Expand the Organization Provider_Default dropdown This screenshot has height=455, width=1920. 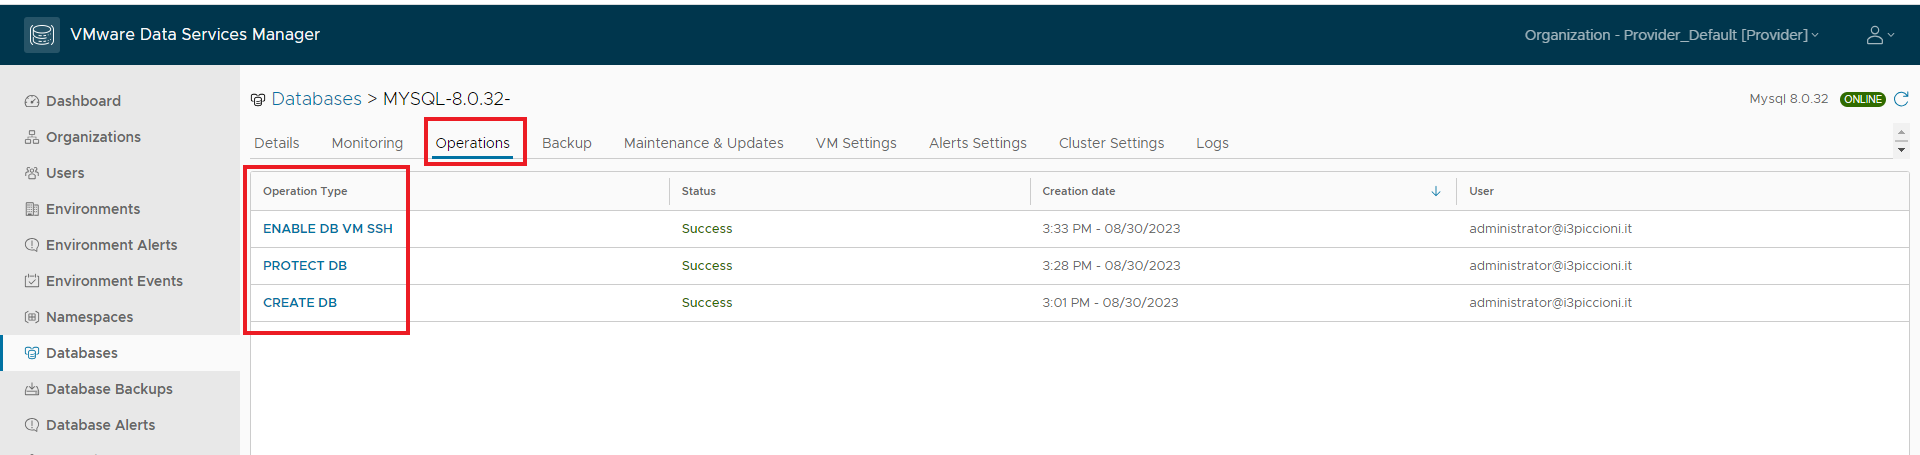[x=1671, y=35]
